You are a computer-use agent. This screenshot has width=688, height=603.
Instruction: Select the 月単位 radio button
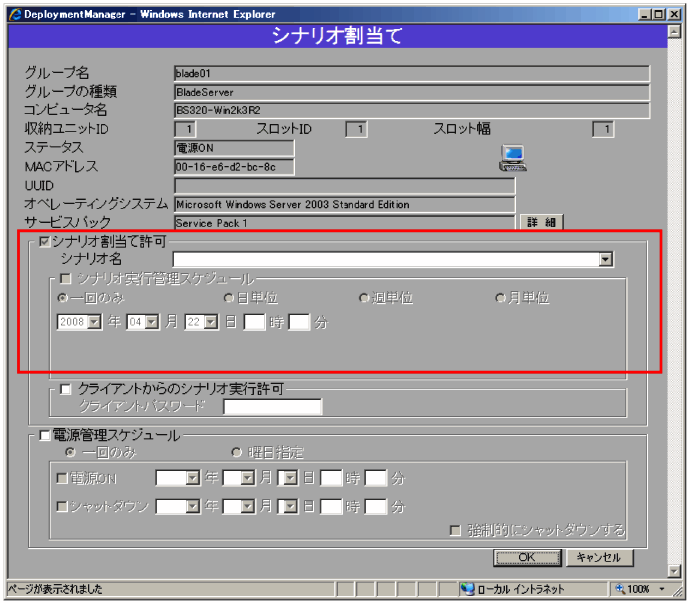pos(500,298)
